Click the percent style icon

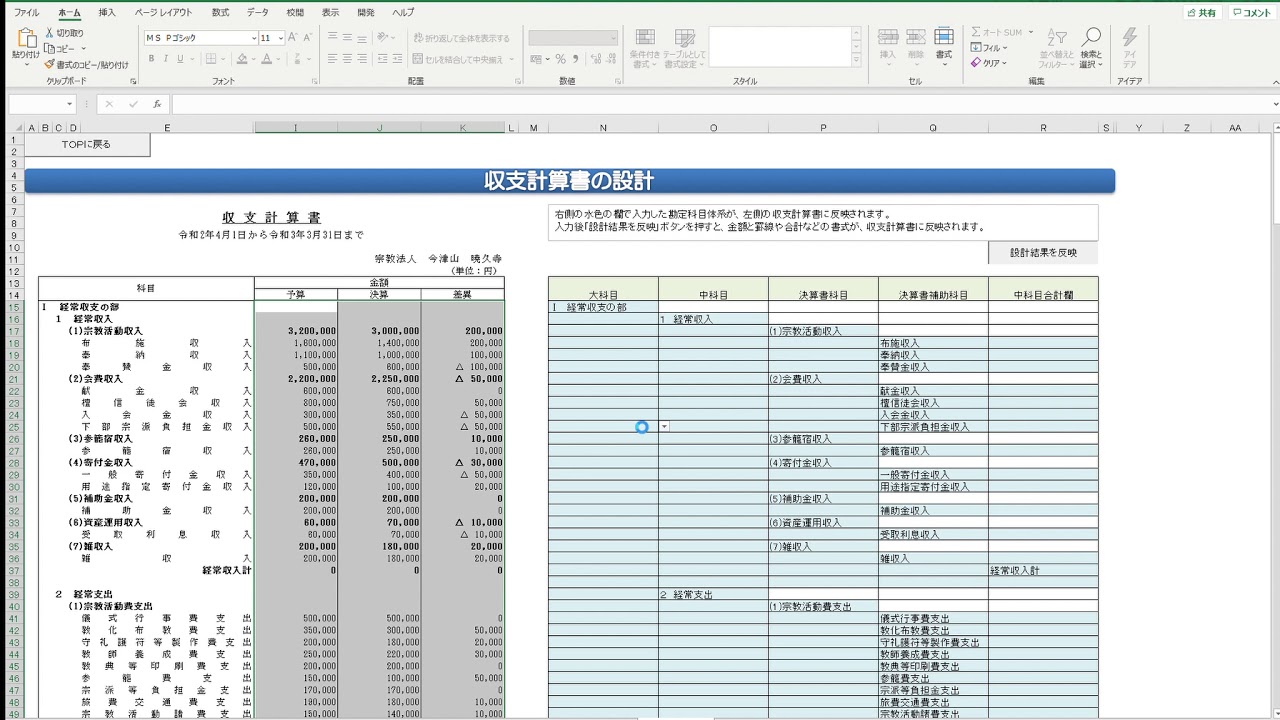point(561,59)
